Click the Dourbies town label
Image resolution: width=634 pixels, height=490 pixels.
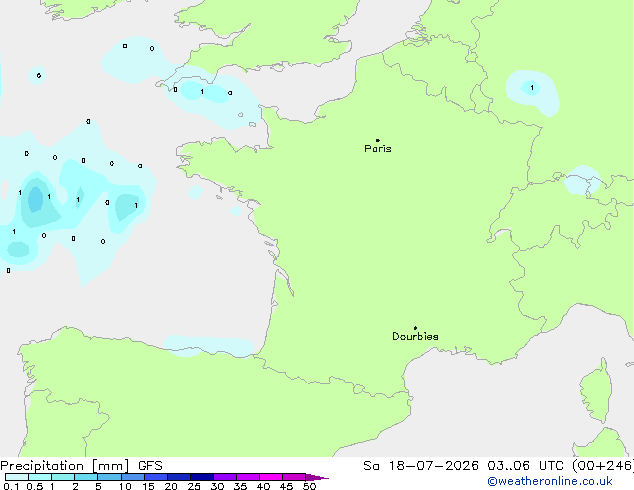point(415,336)
